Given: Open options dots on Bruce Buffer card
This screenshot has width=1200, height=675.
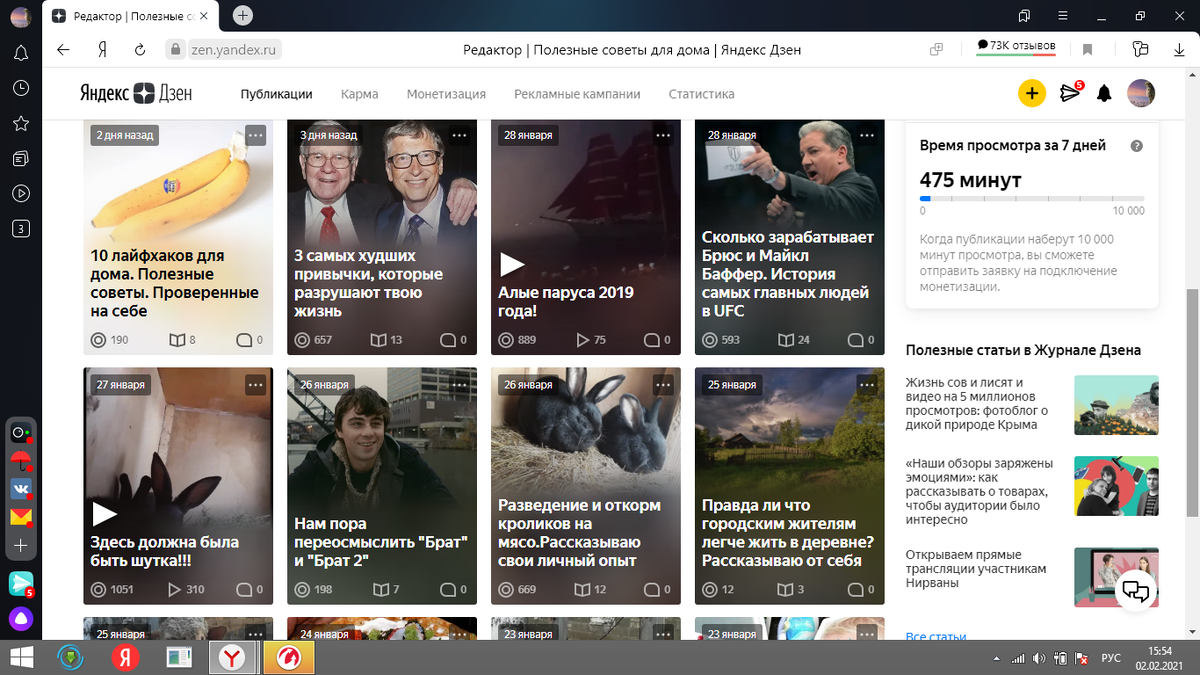Looking at the screenshot, I should click(867, 135).
